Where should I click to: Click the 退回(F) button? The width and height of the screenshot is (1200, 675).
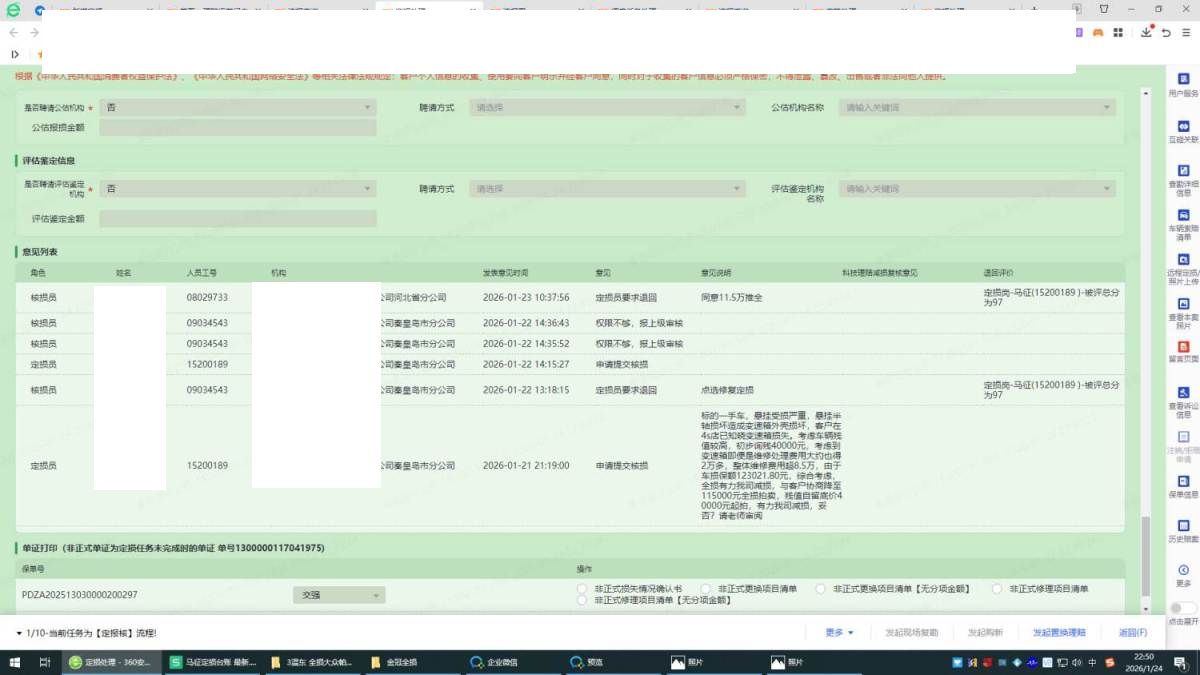(1132, 633)
